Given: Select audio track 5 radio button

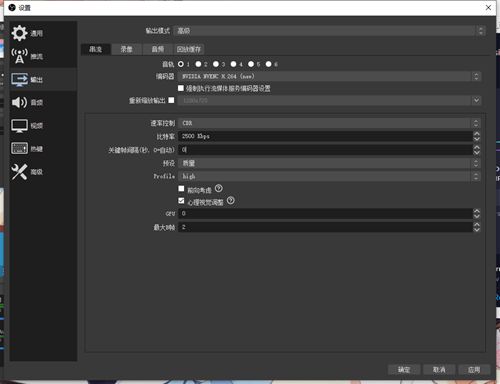Looking at the screenshot, I should pos(251,64).
